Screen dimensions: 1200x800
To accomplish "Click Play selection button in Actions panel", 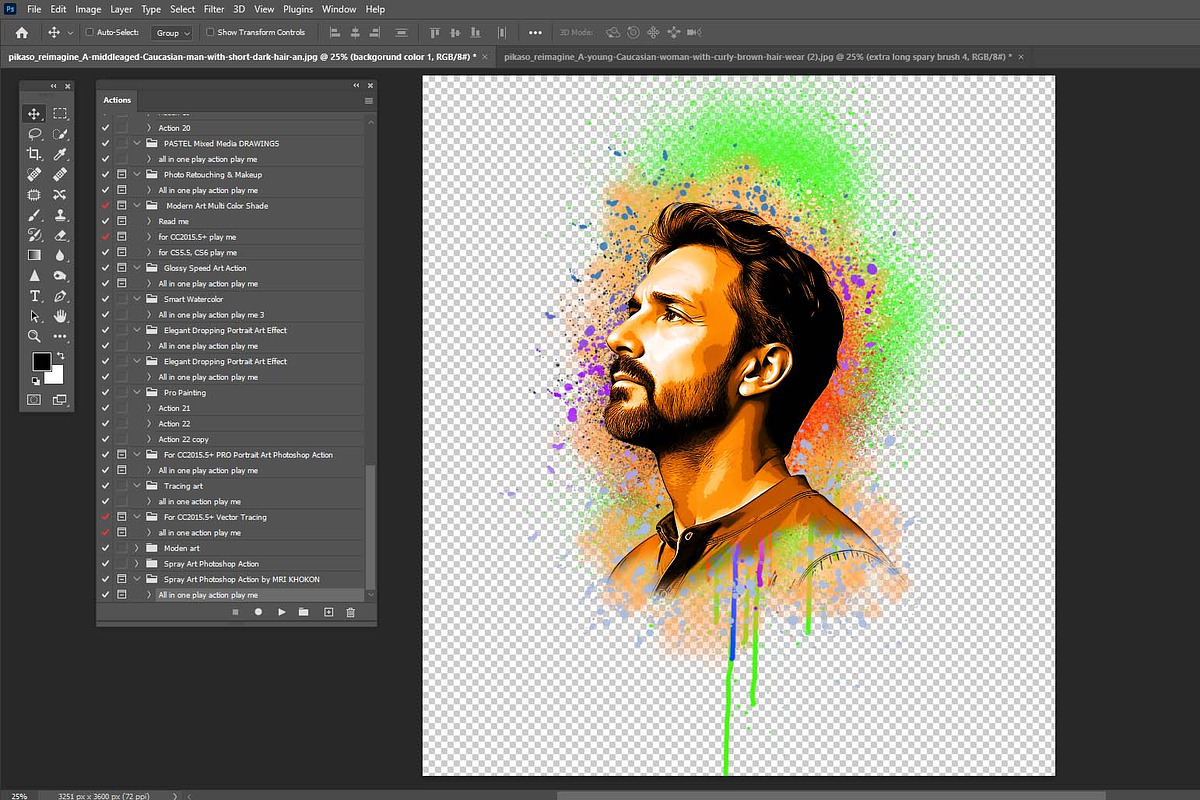I will pos(282,611).
